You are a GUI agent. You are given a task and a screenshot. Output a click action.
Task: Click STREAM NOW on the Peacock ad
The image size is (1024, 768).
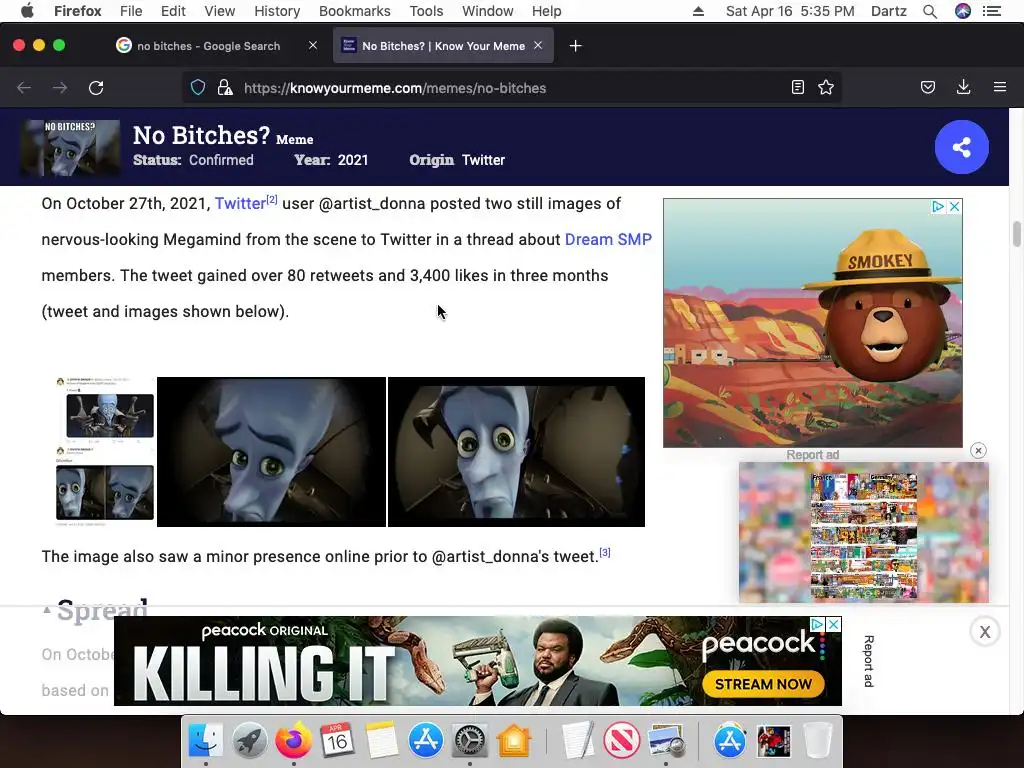(x=763, y=684)
